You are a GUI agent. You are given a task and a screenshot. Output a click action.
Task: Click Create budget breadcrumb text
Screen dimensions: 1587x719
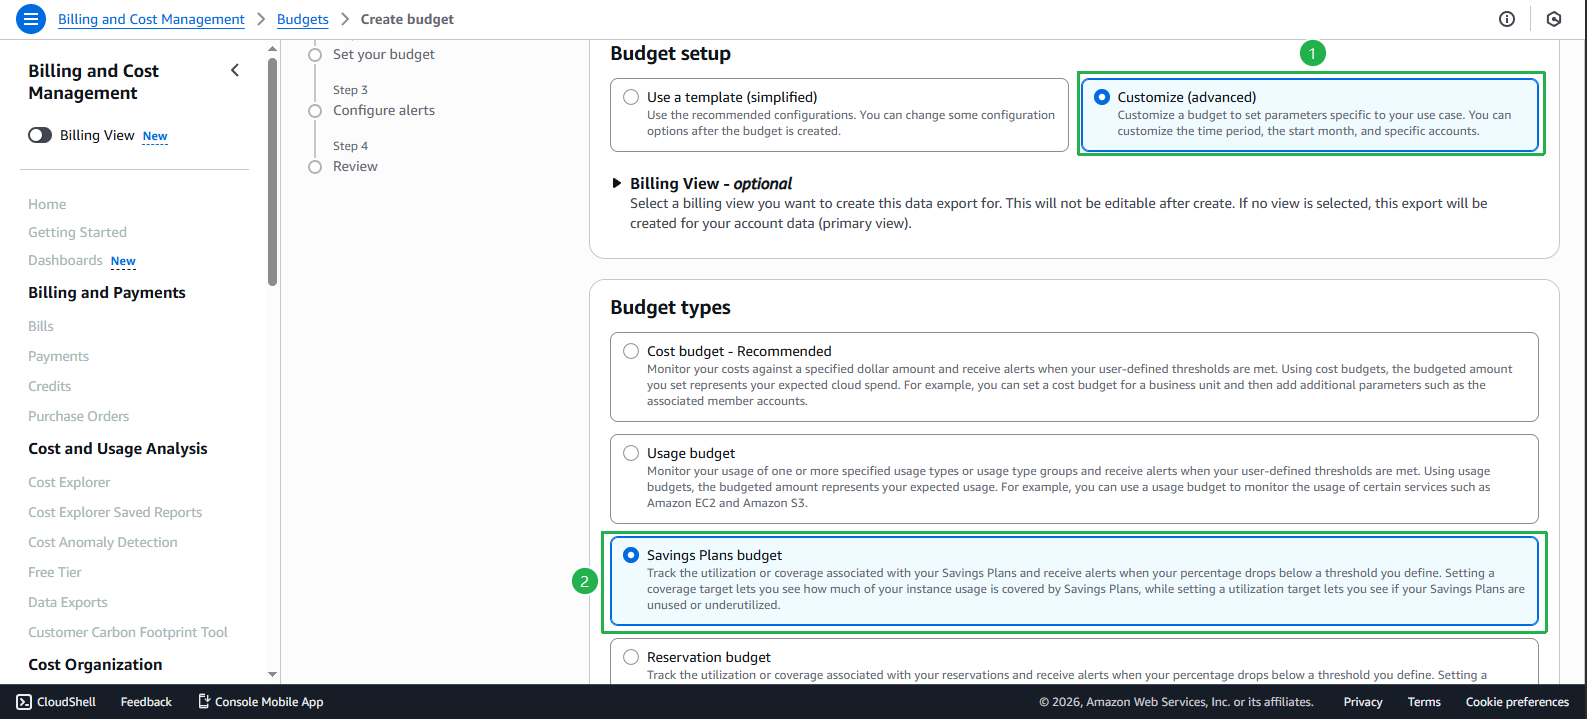407,19
